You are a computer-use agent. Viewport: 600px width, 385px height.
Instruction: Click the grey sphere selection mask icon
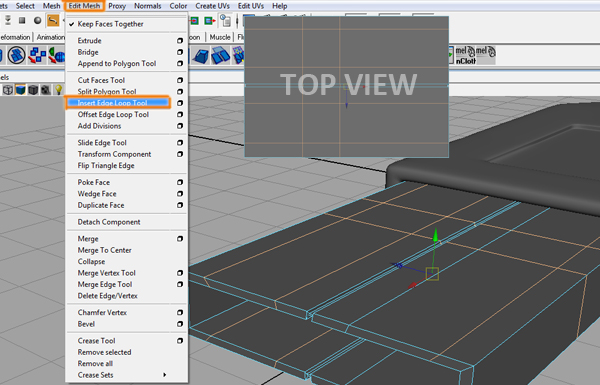[38, 20]
